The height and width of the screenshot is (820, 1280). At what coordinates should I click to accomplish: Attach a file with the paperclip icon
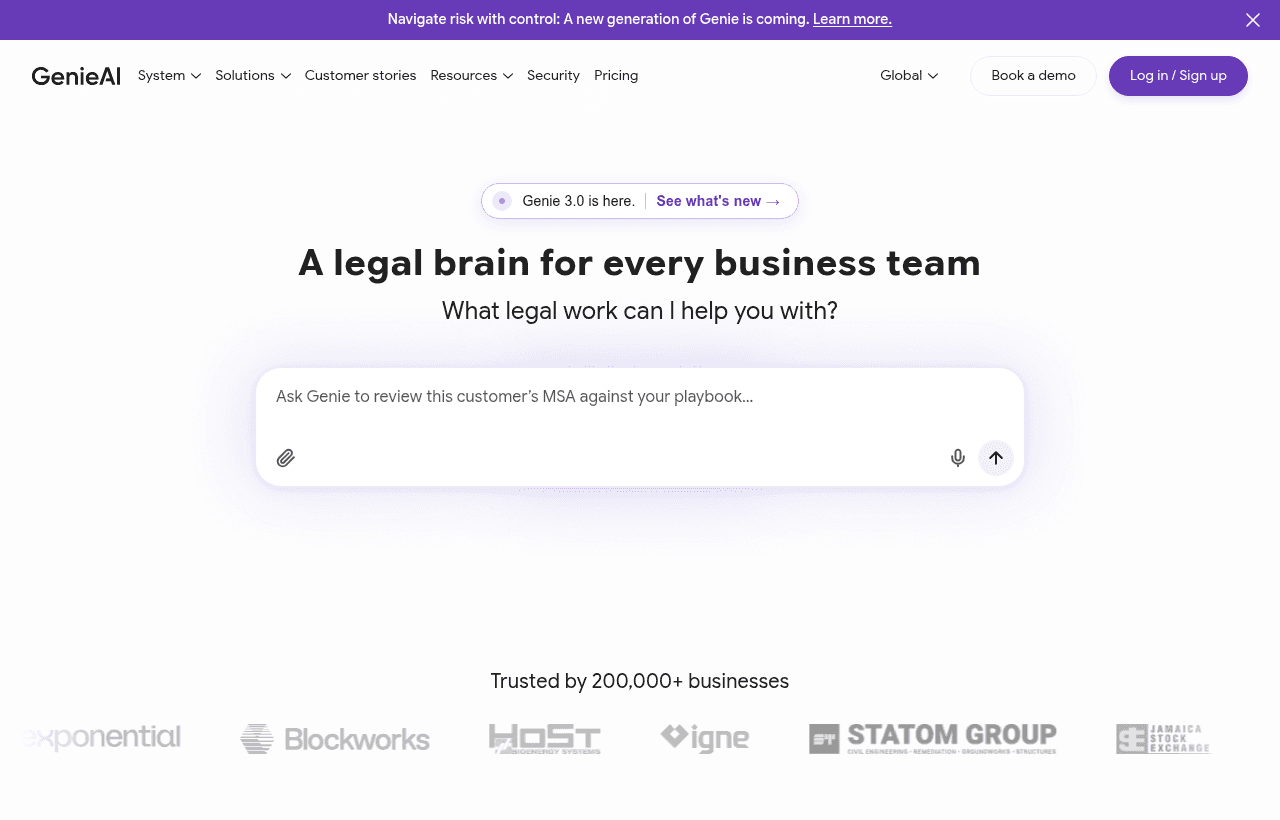tap(286, 458)
